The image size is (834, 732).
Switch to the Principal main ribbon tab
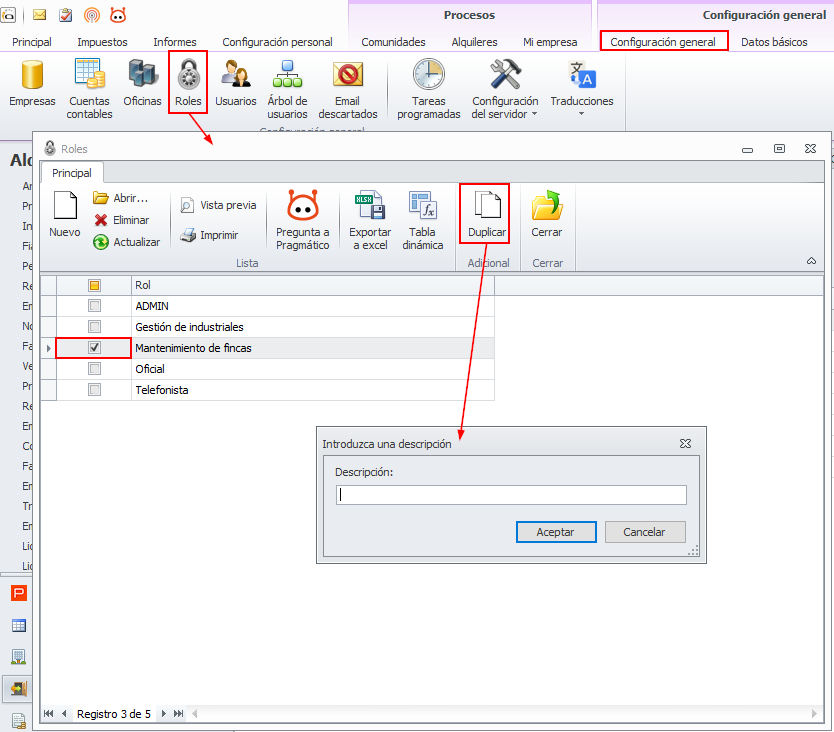(32, 42)
